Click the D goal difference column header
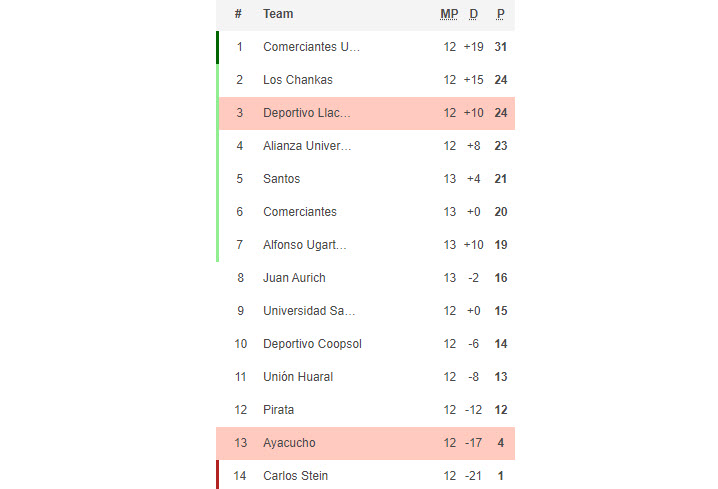This screenshot has height=489, width=718. tap(474, 14)
